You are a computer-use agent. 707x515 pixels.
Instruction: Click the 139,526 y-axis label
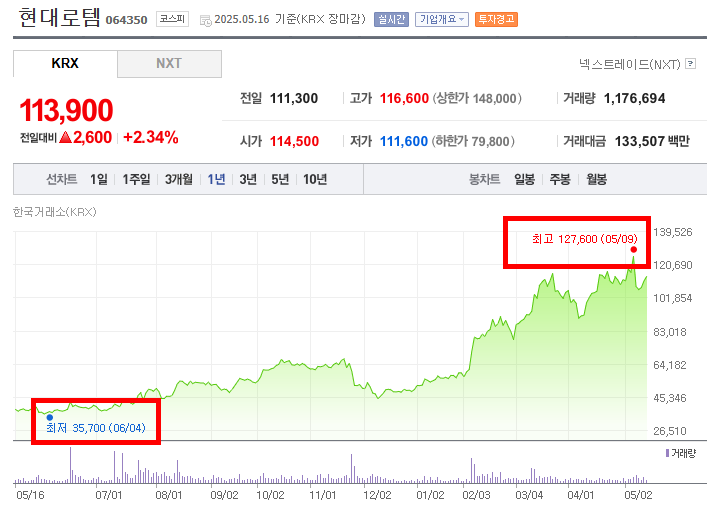coord(672,232)
